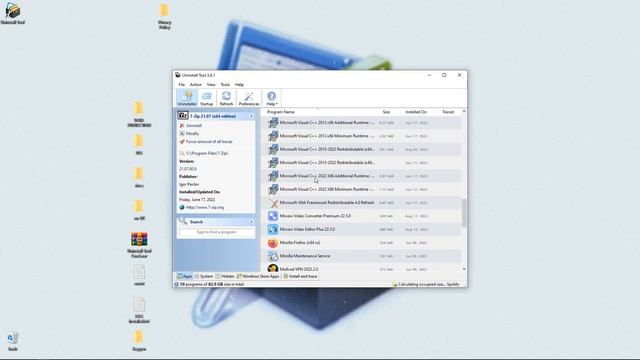Click the XNA Framework orange X icon
This screenshot has width=640, height=360.
pyautogui.click(x=273, y=203)
